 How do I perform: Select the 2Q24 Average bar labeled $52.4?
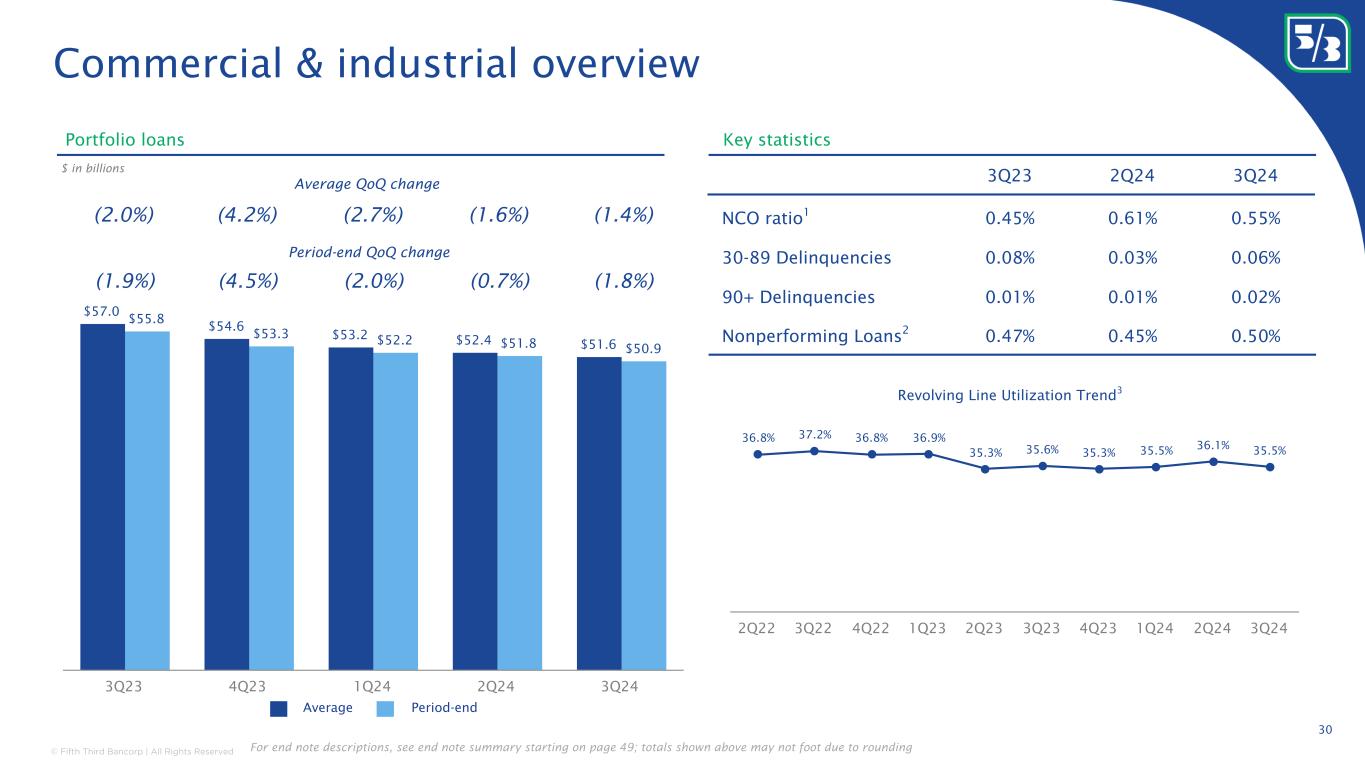tap(474, 510)
